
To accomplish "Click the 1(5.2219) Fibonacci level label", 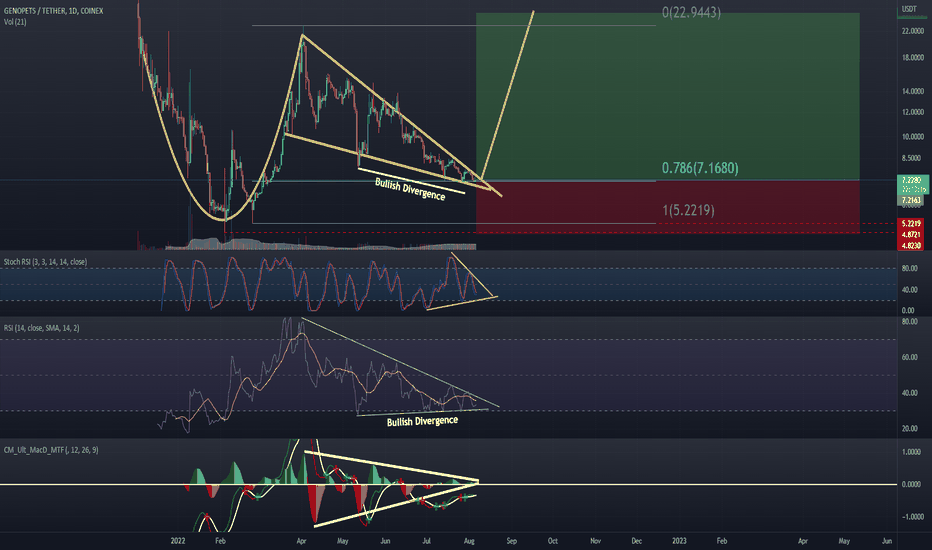I will [x=688, y=210].
